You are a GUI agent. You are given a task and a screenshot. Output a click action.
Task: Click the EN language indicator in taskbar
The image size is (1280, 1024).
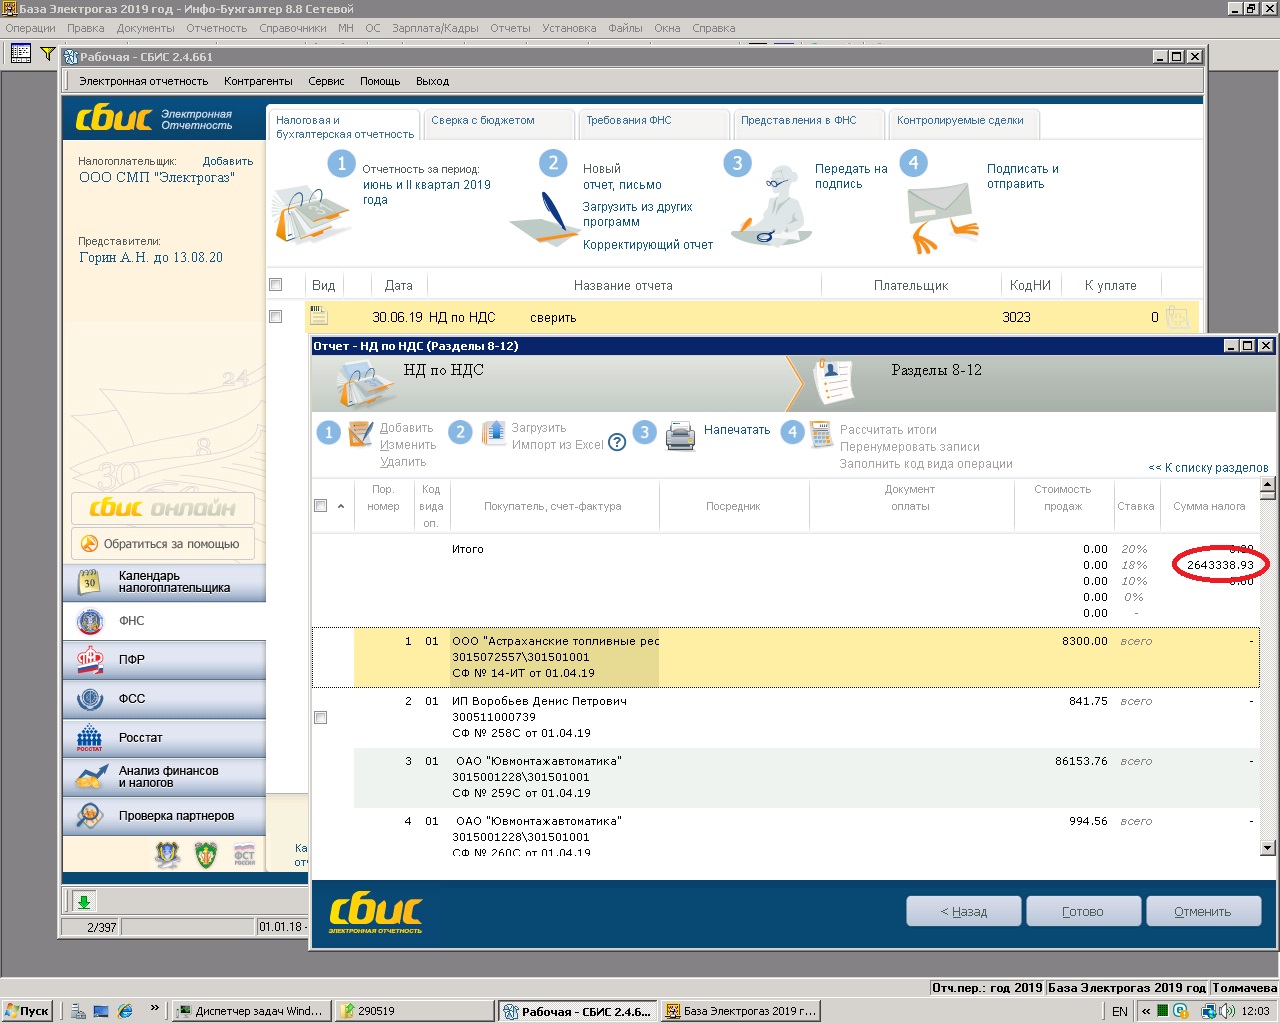tap(1120, 1011)
